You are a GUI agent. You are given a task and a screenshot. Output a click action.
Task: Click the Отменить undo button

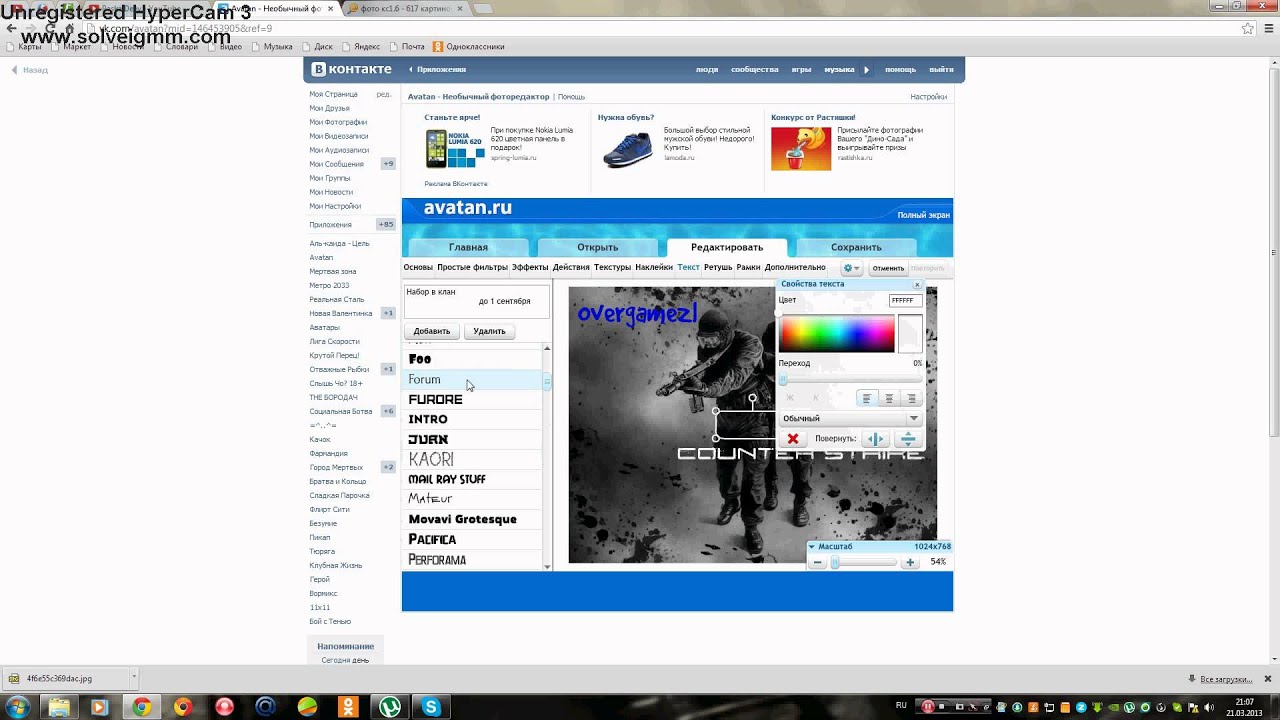[x=888, y=268]
